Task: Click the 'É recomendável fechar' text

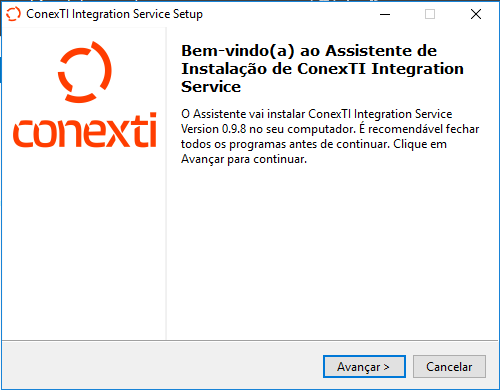Action: pos(419,129)
